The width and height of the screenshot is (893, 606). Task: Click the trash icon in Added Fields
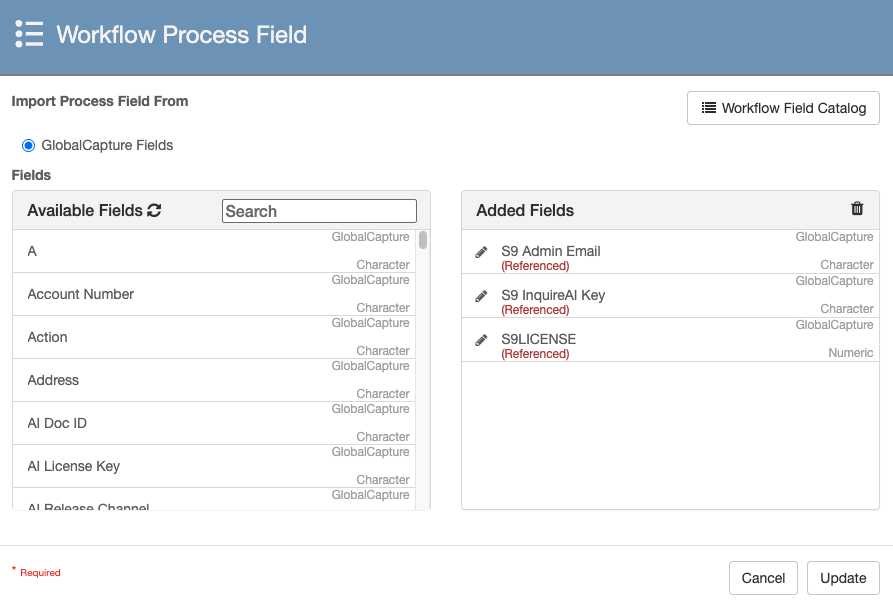(x=857, y=209)
